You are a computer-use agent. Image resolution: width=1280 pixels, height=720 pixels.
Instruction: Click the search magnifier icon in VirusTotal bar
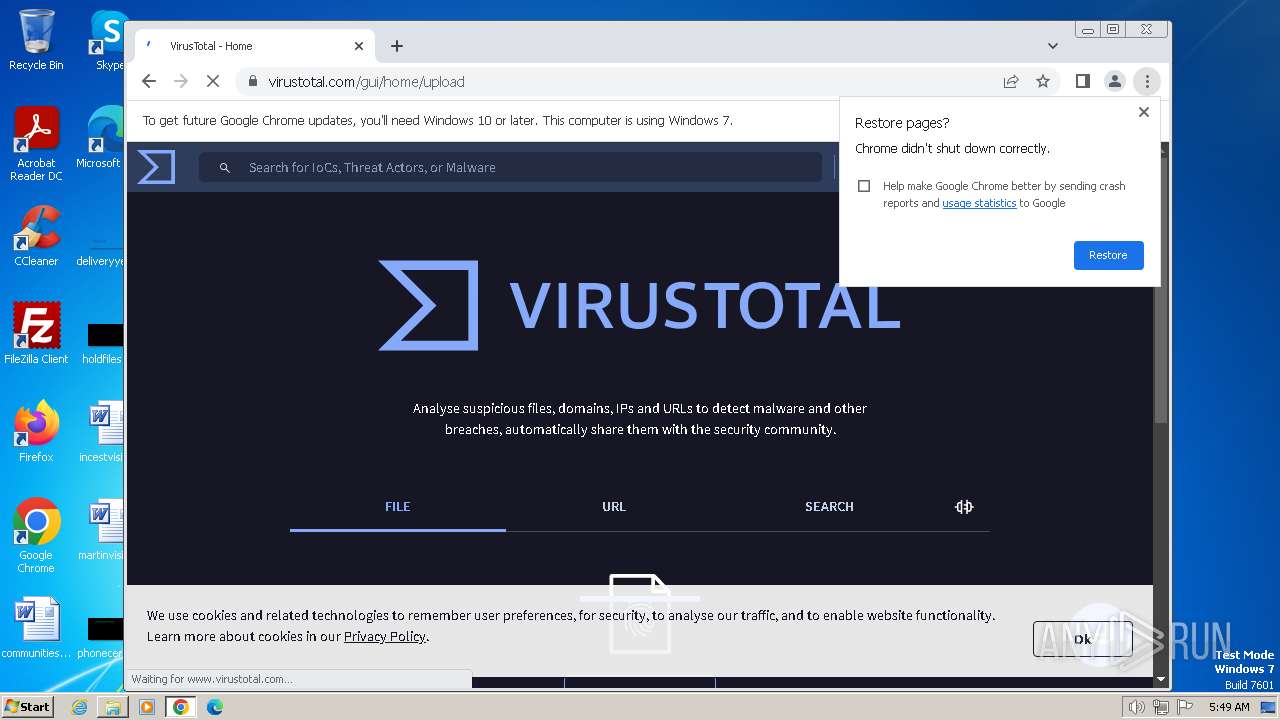point(225,168)
